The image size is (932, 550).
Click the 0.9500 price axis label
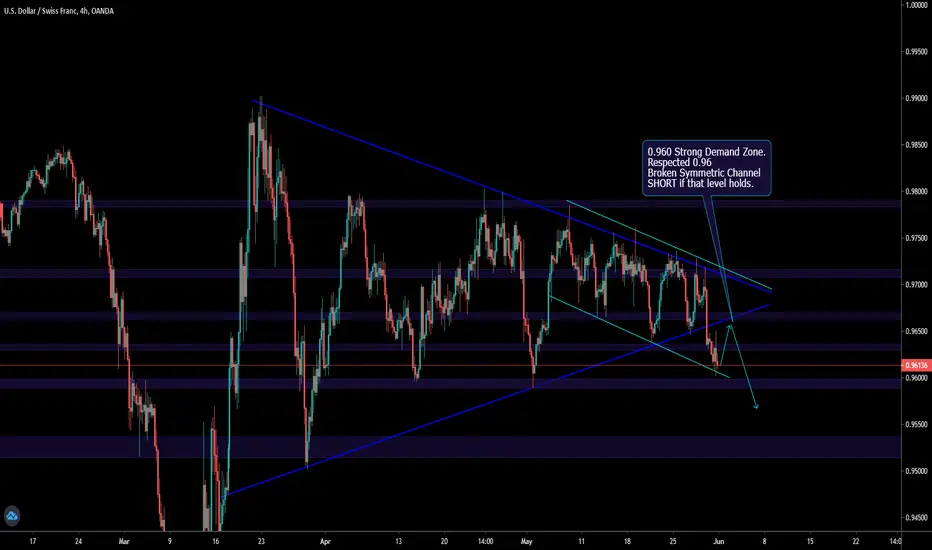tap(917, 471)
